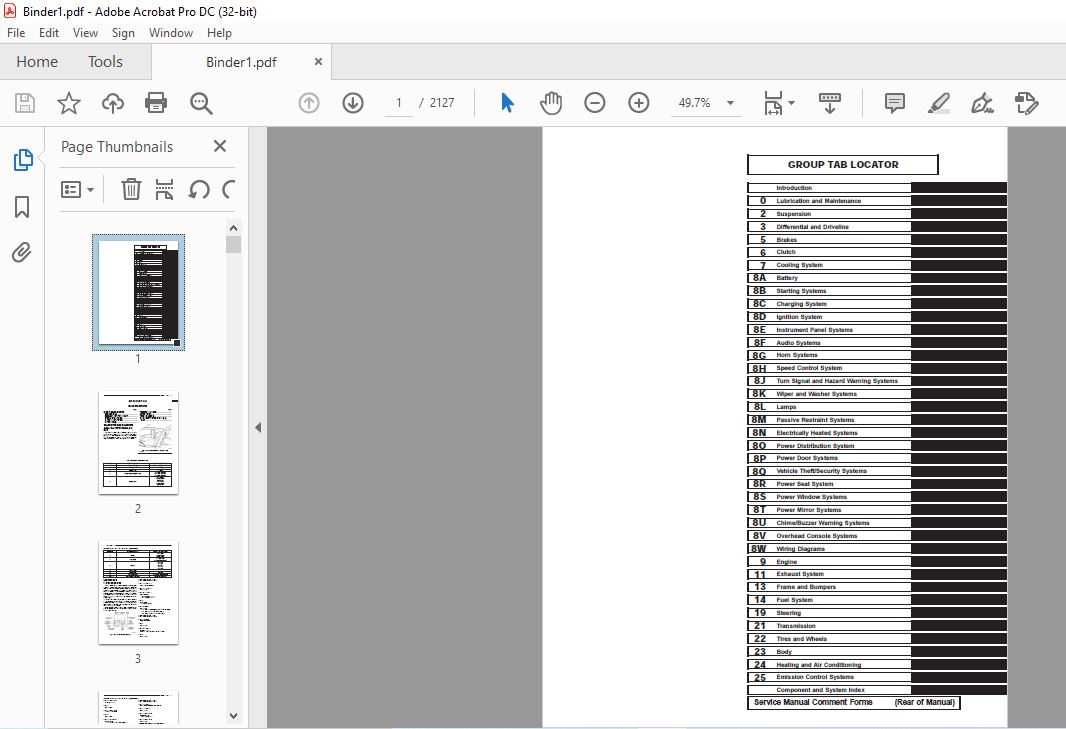
Task: Click the GROUP TAB LOCATOR heading
Action: pyautogui.click(x=843, y=165)
